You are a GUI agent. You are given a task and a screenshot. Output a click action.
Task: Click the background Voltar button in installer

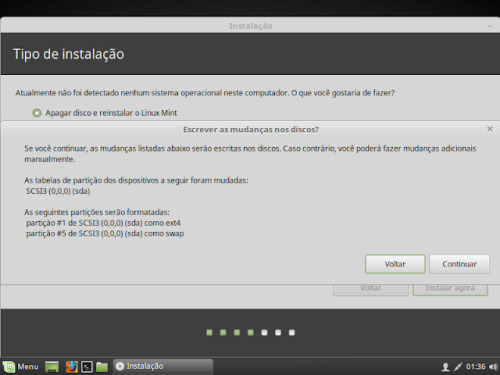371,289
